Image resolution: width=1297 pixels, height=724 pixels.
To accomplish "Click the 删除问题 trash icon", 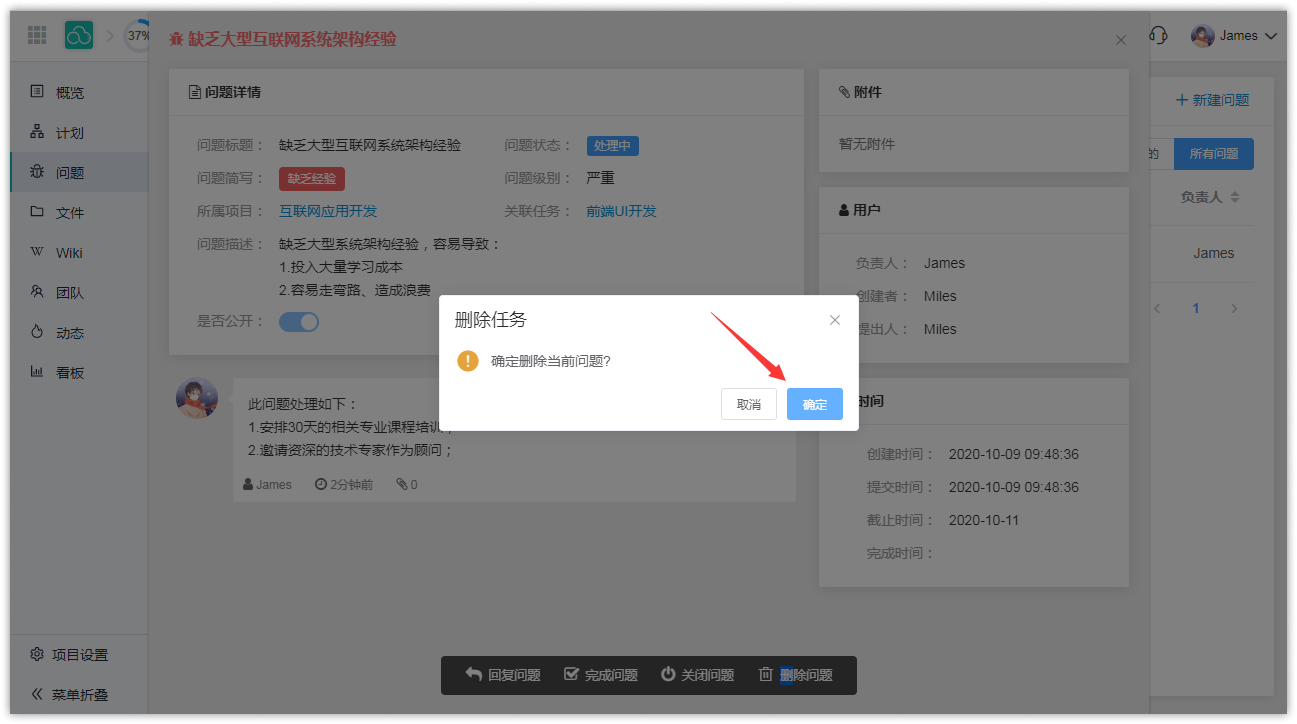I will (766, 674).
